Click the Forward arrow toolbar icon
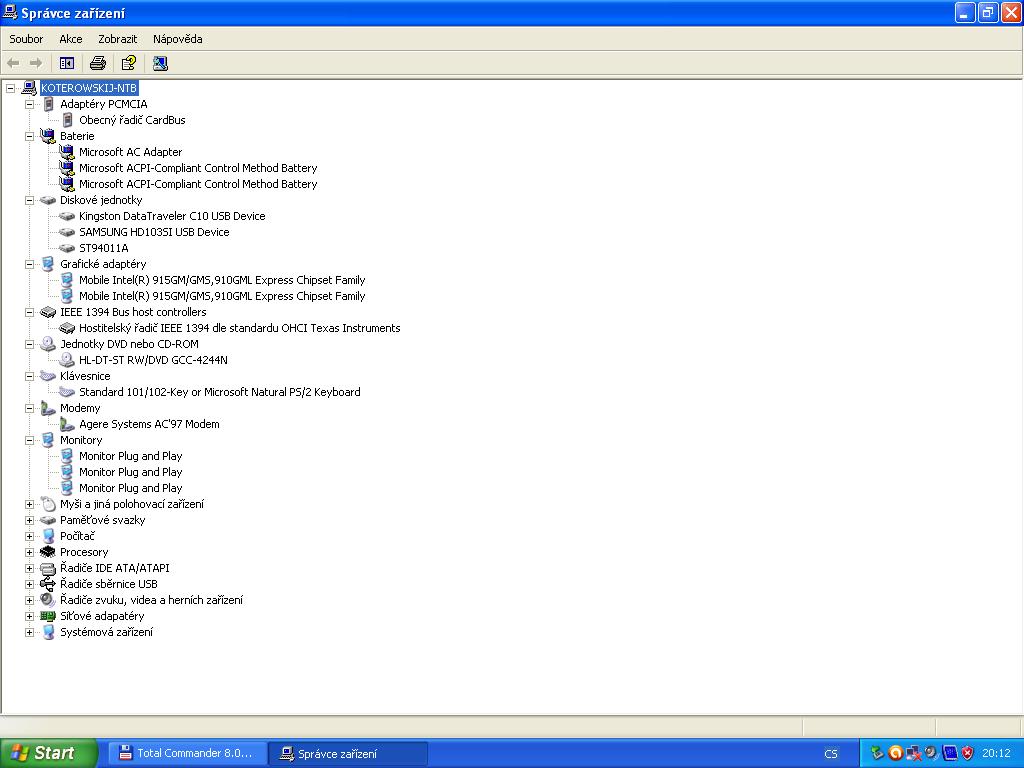This screenshot has width=1024, height=768. click(x=36, y=63)
